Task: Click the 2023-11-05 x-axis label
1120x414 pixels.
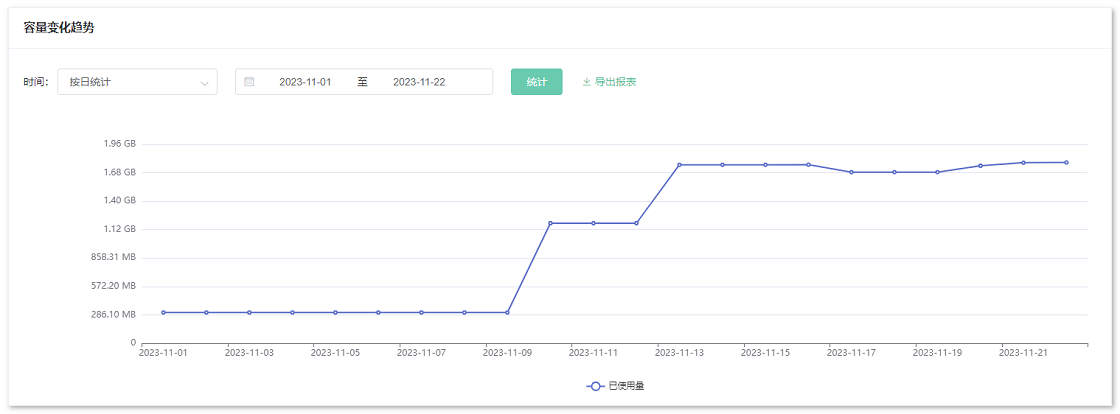Action: pyautogui.click(x=335, y=353)
